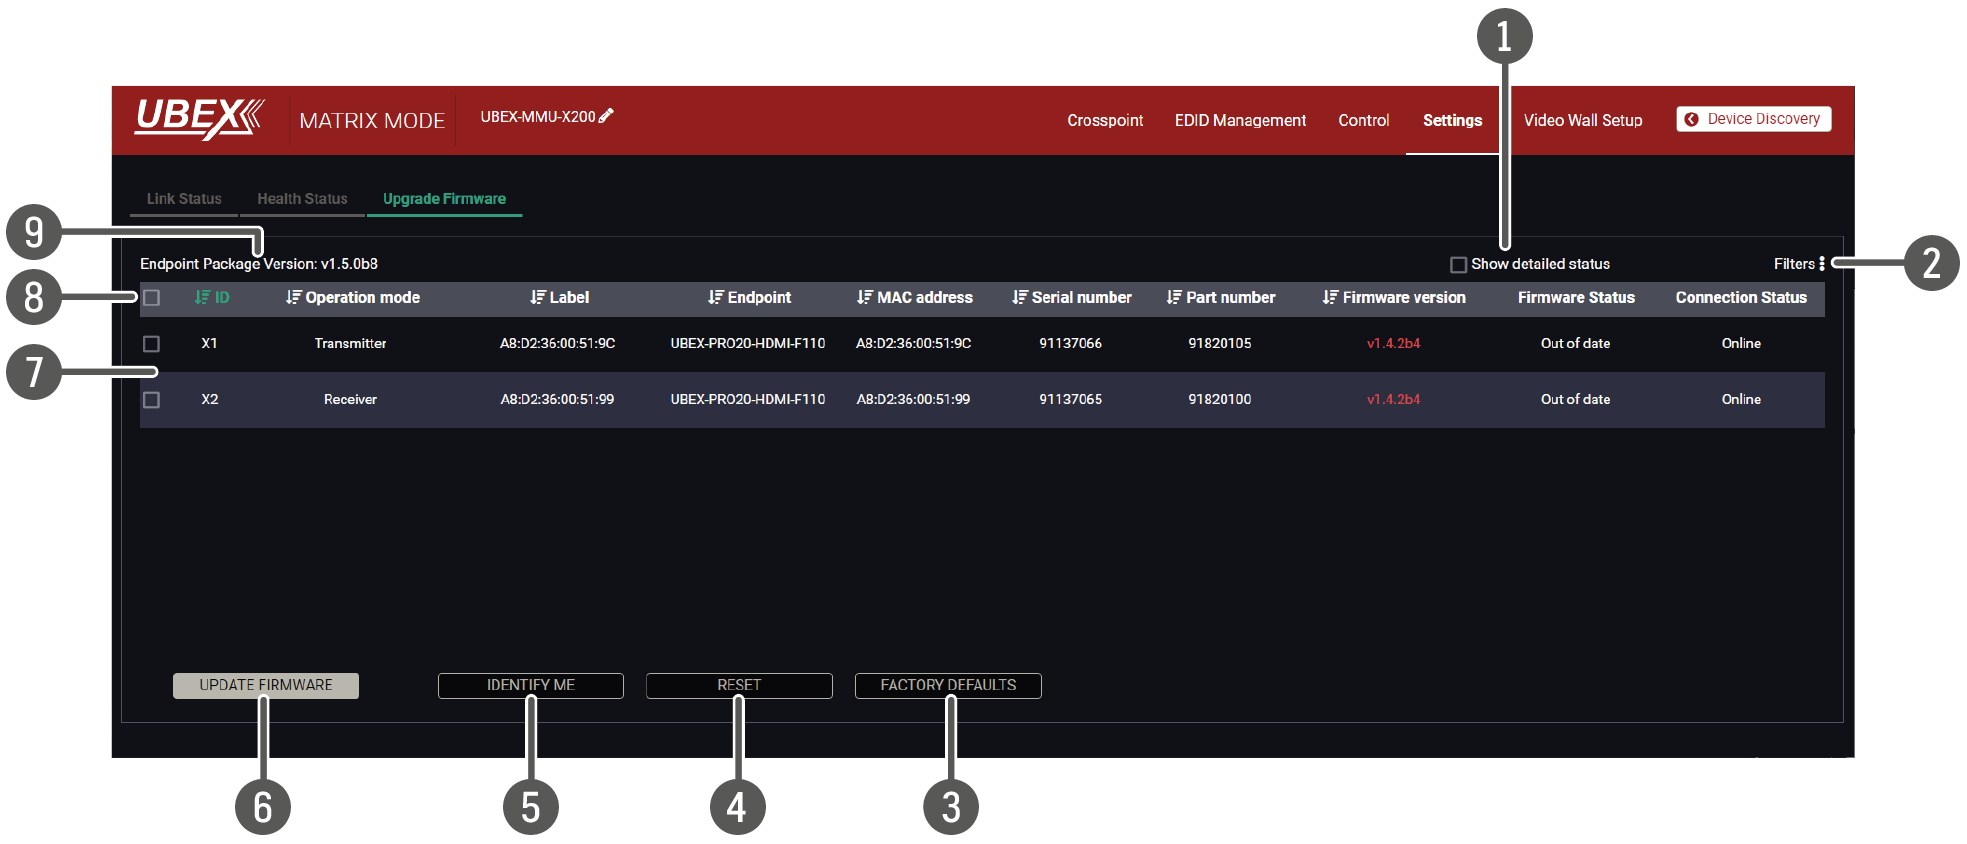Sort table by ID column

point(212,298)
